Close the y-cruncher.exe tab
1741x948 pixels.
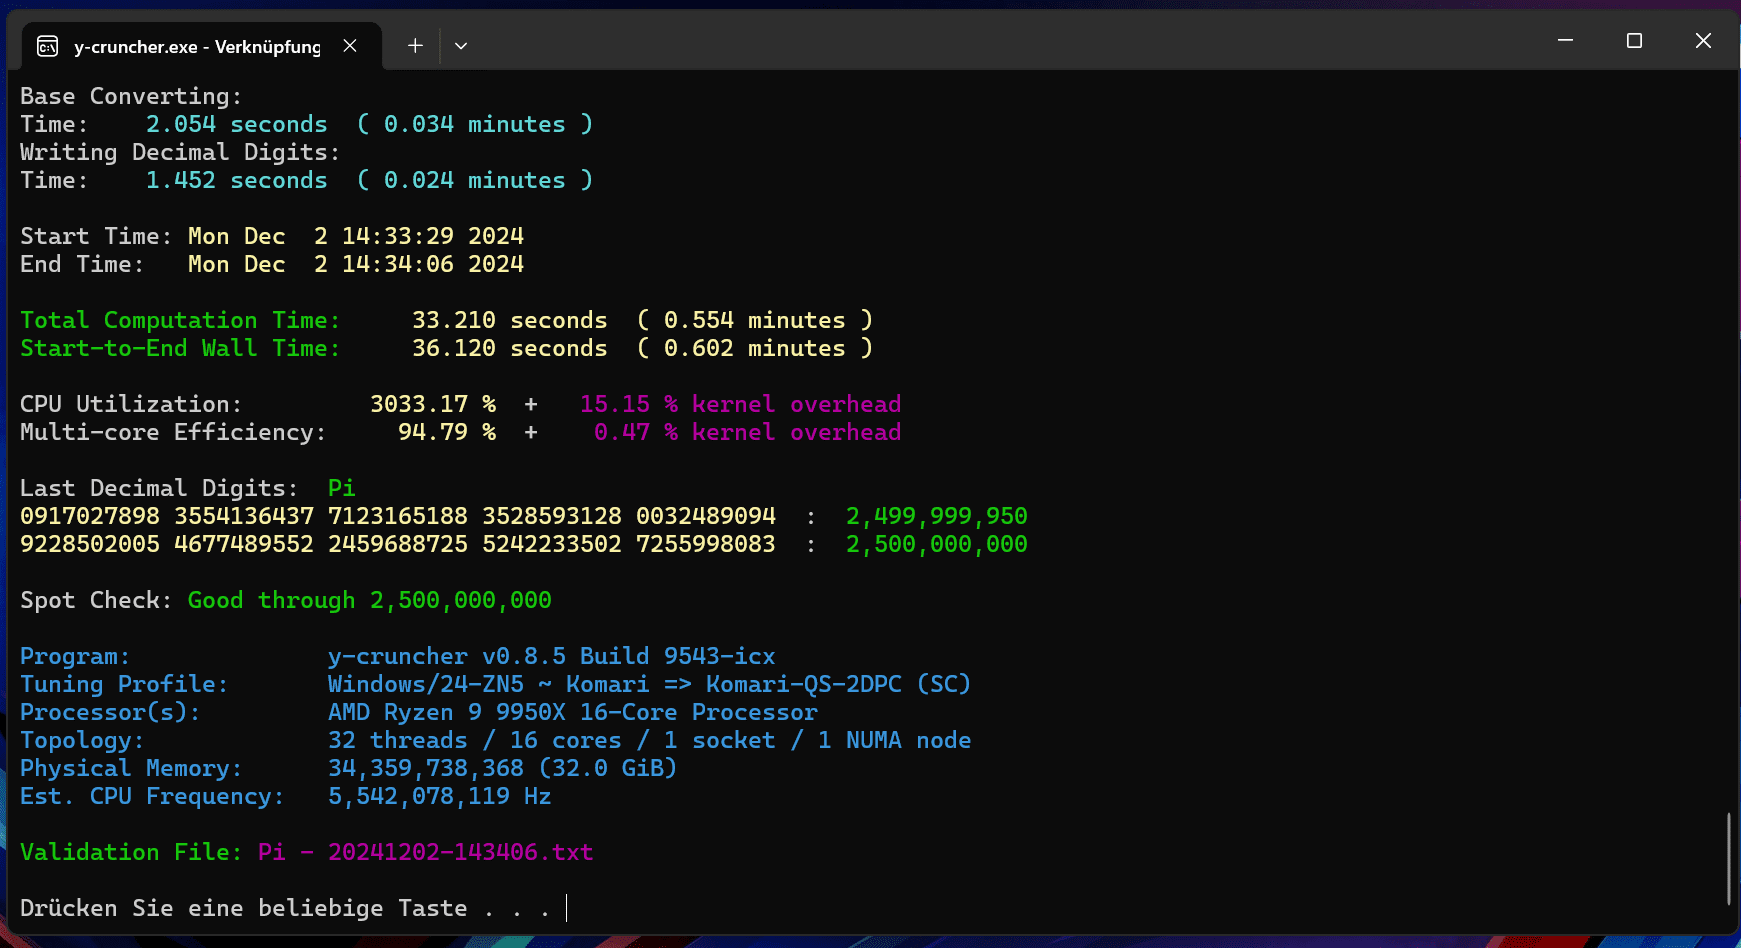click(350, 46)
